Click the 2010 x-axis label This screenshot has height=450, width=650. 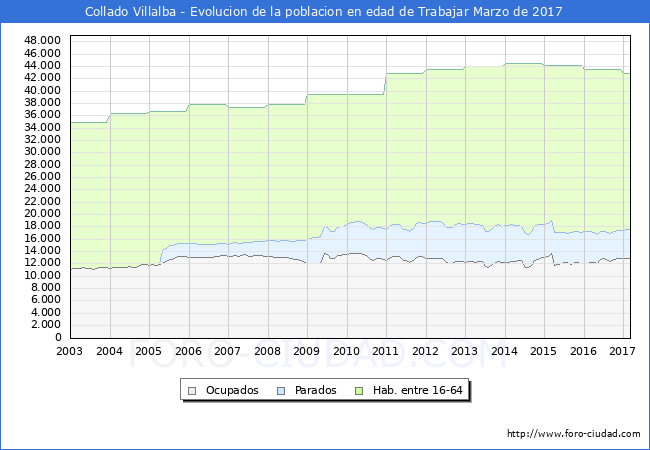tap(347, 351)
